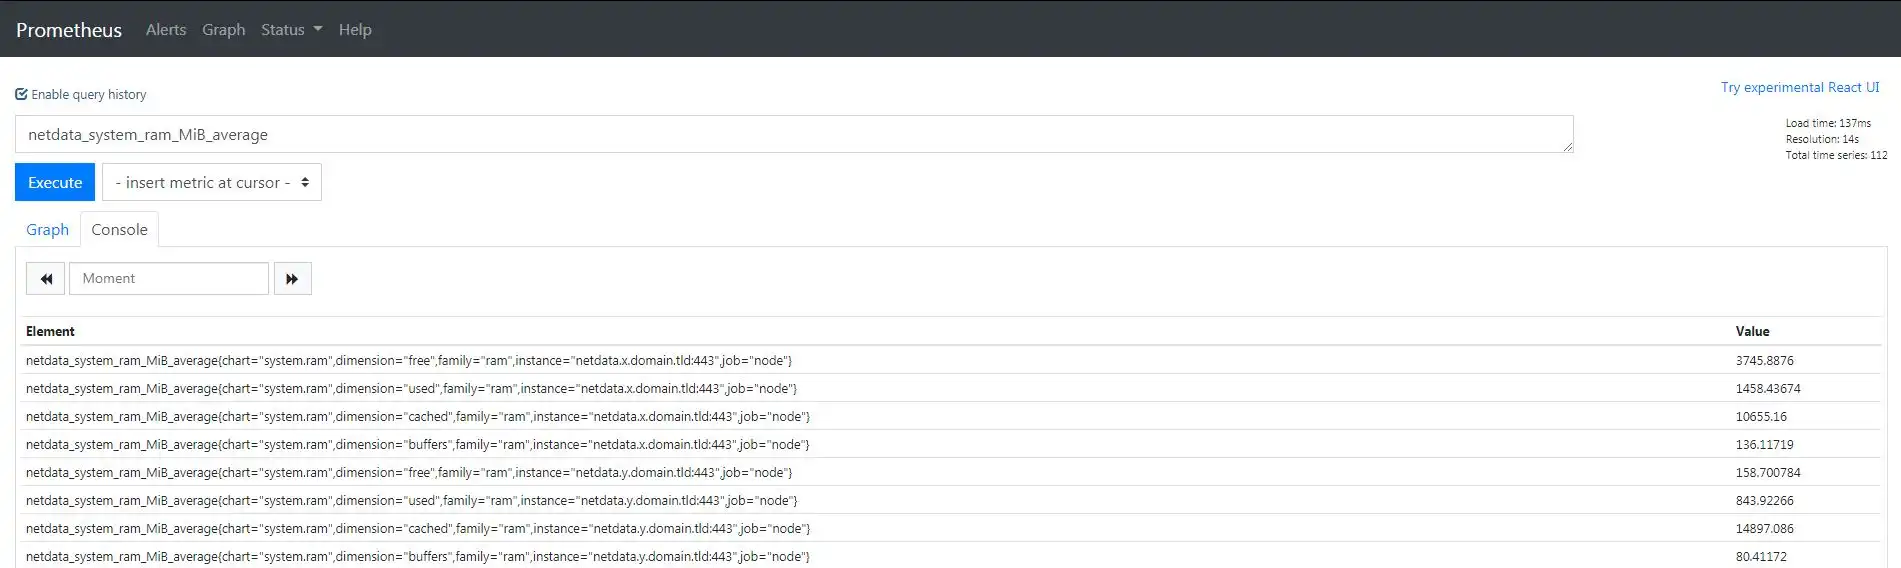Grab the query box resize handle
The image size is (1901, 568).
click(1567, 147)
